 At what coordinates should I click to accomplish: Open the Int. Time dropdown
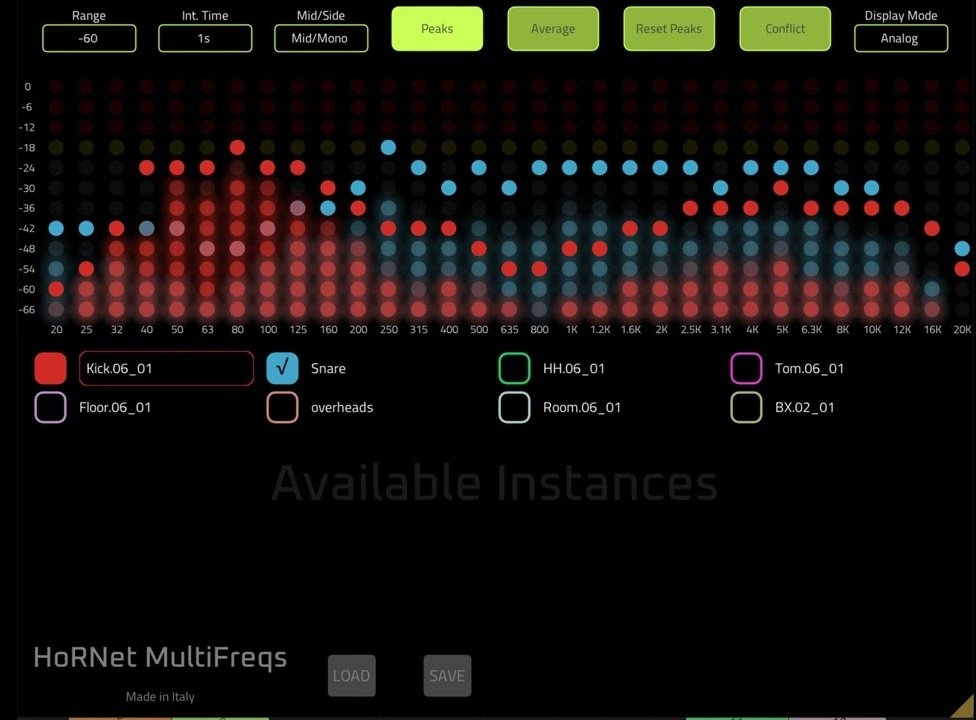click(204, 38)
